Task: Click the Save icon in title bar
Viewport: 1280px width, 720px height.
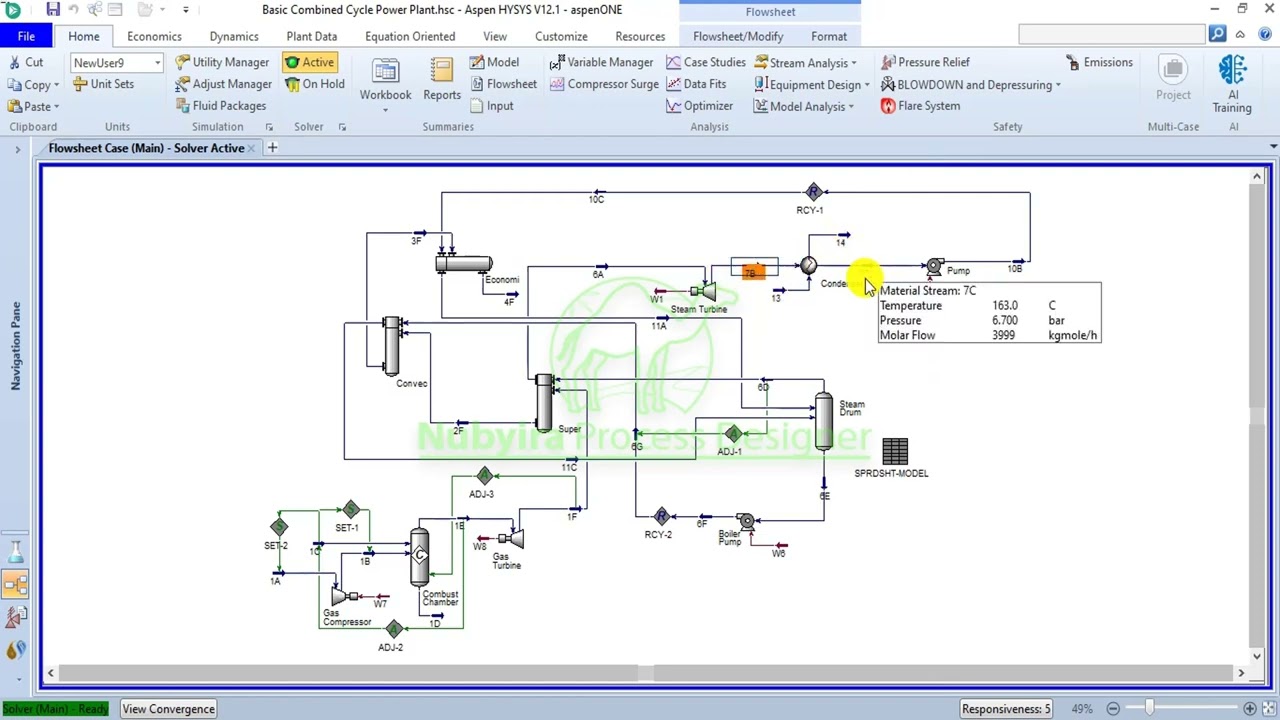Action: tap(53, 10)
